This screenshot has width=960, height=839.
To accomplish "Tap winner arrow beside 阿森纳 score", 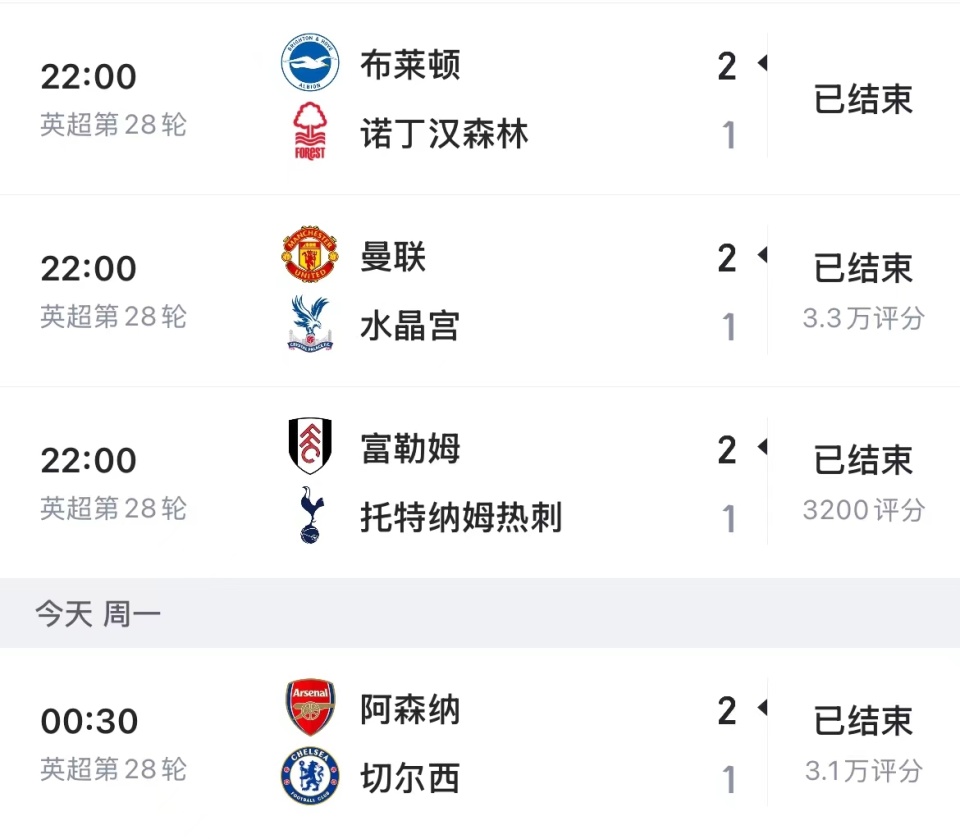I will [762, 708].
